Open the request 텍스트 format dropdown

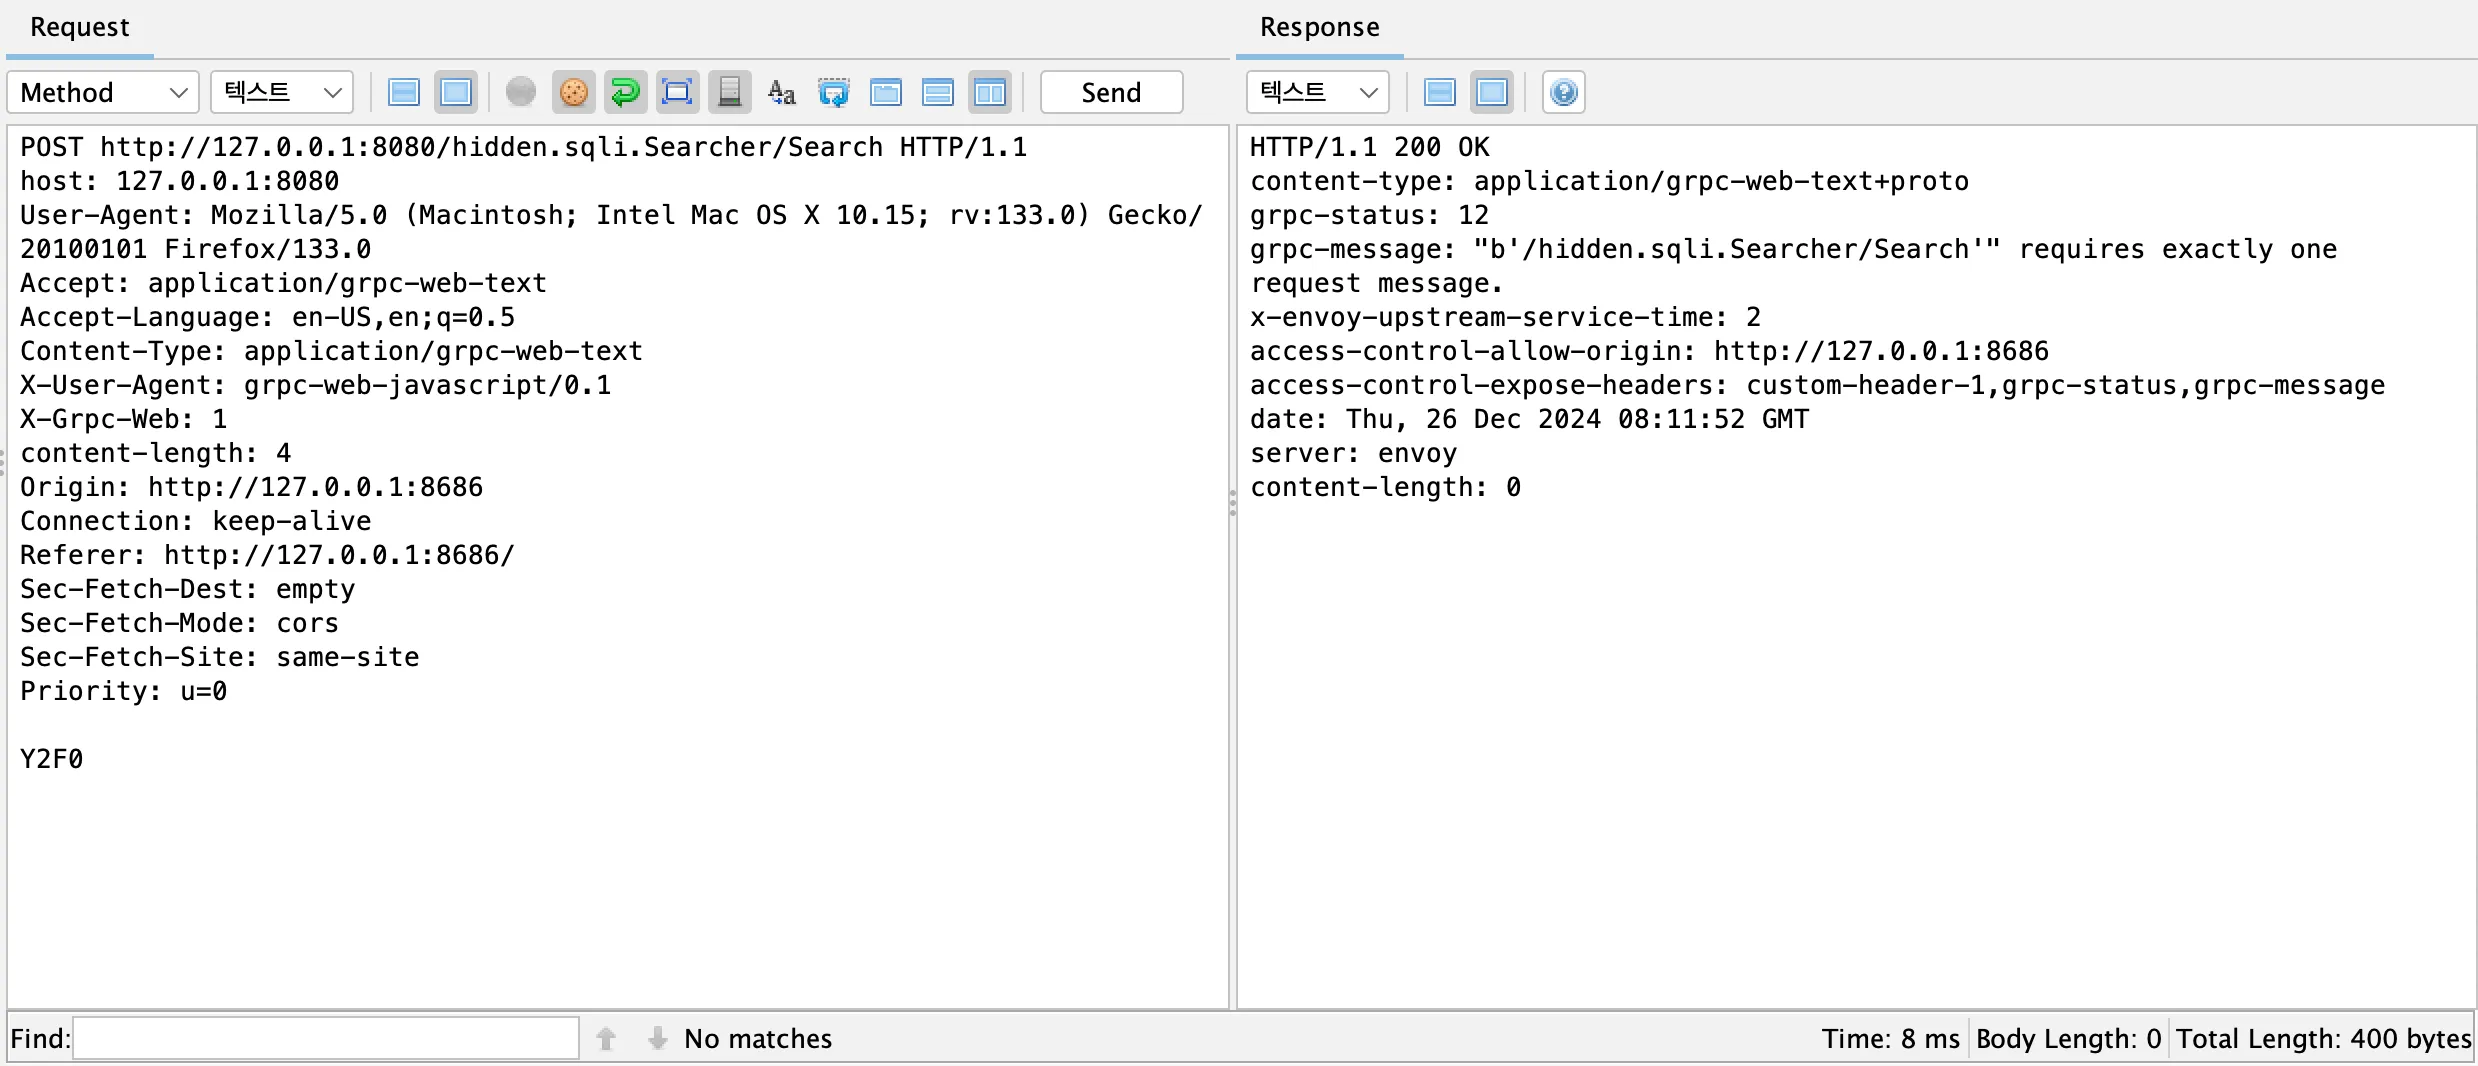[281, 91]
